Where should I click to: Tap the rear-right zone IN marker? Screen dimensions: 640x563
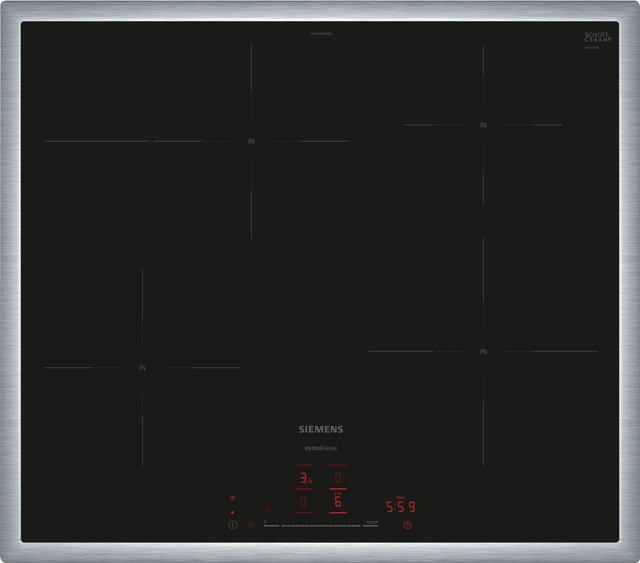(x=483, y=125)
